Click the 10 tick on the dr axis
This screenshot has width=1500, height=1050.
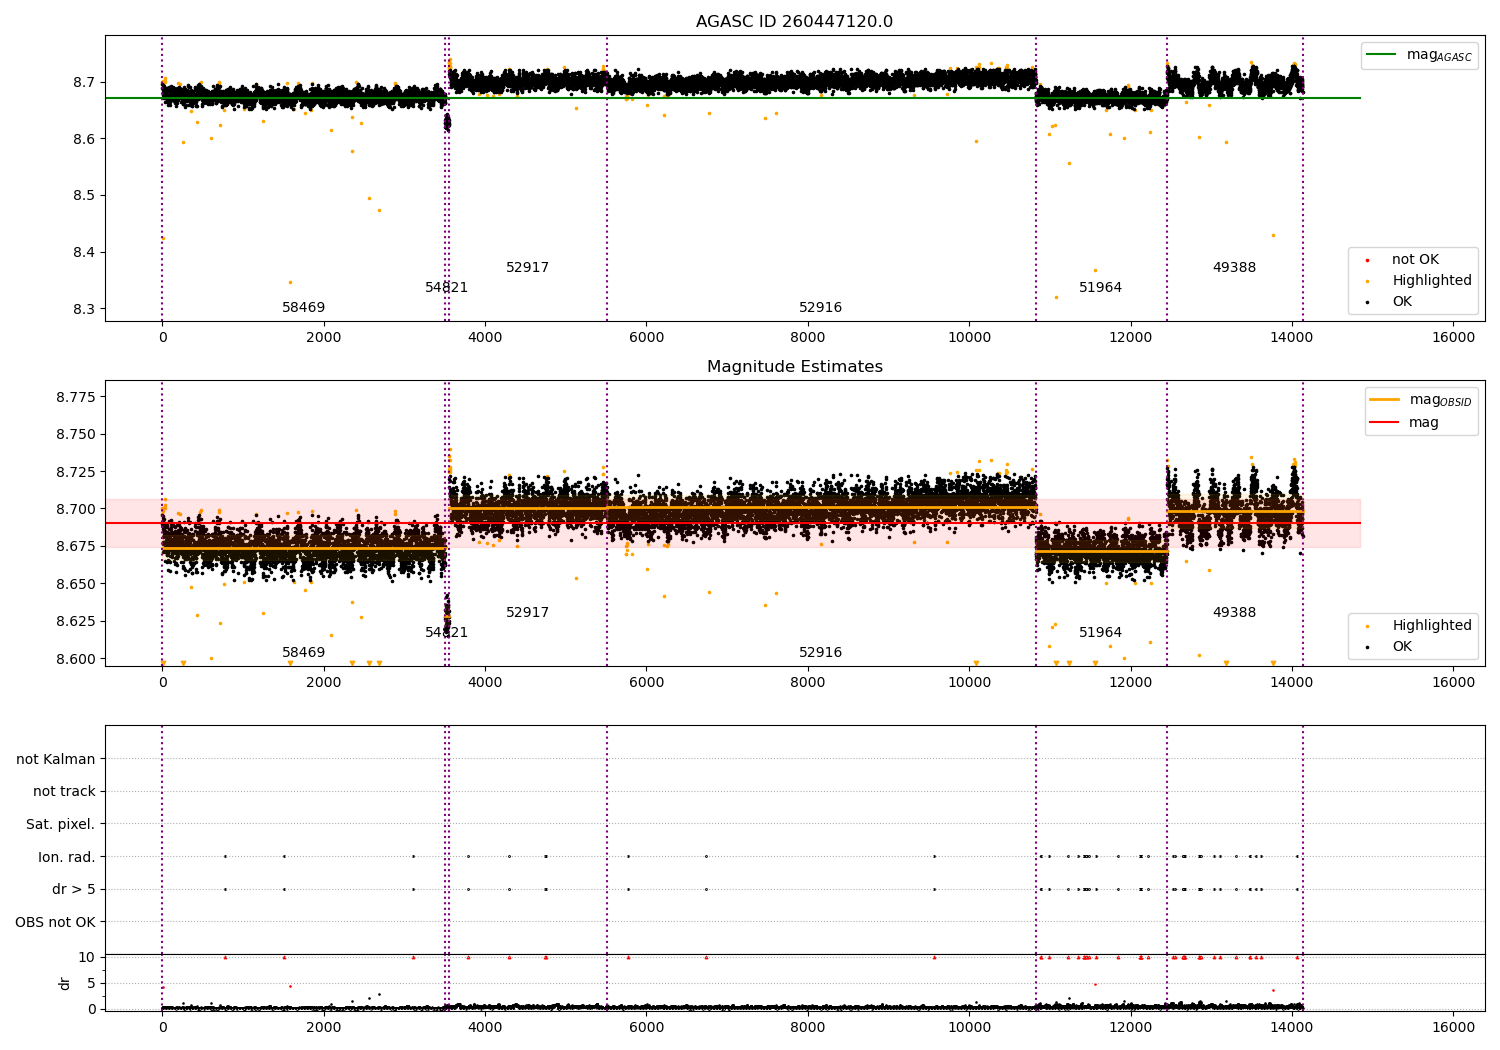pos(87,957)
